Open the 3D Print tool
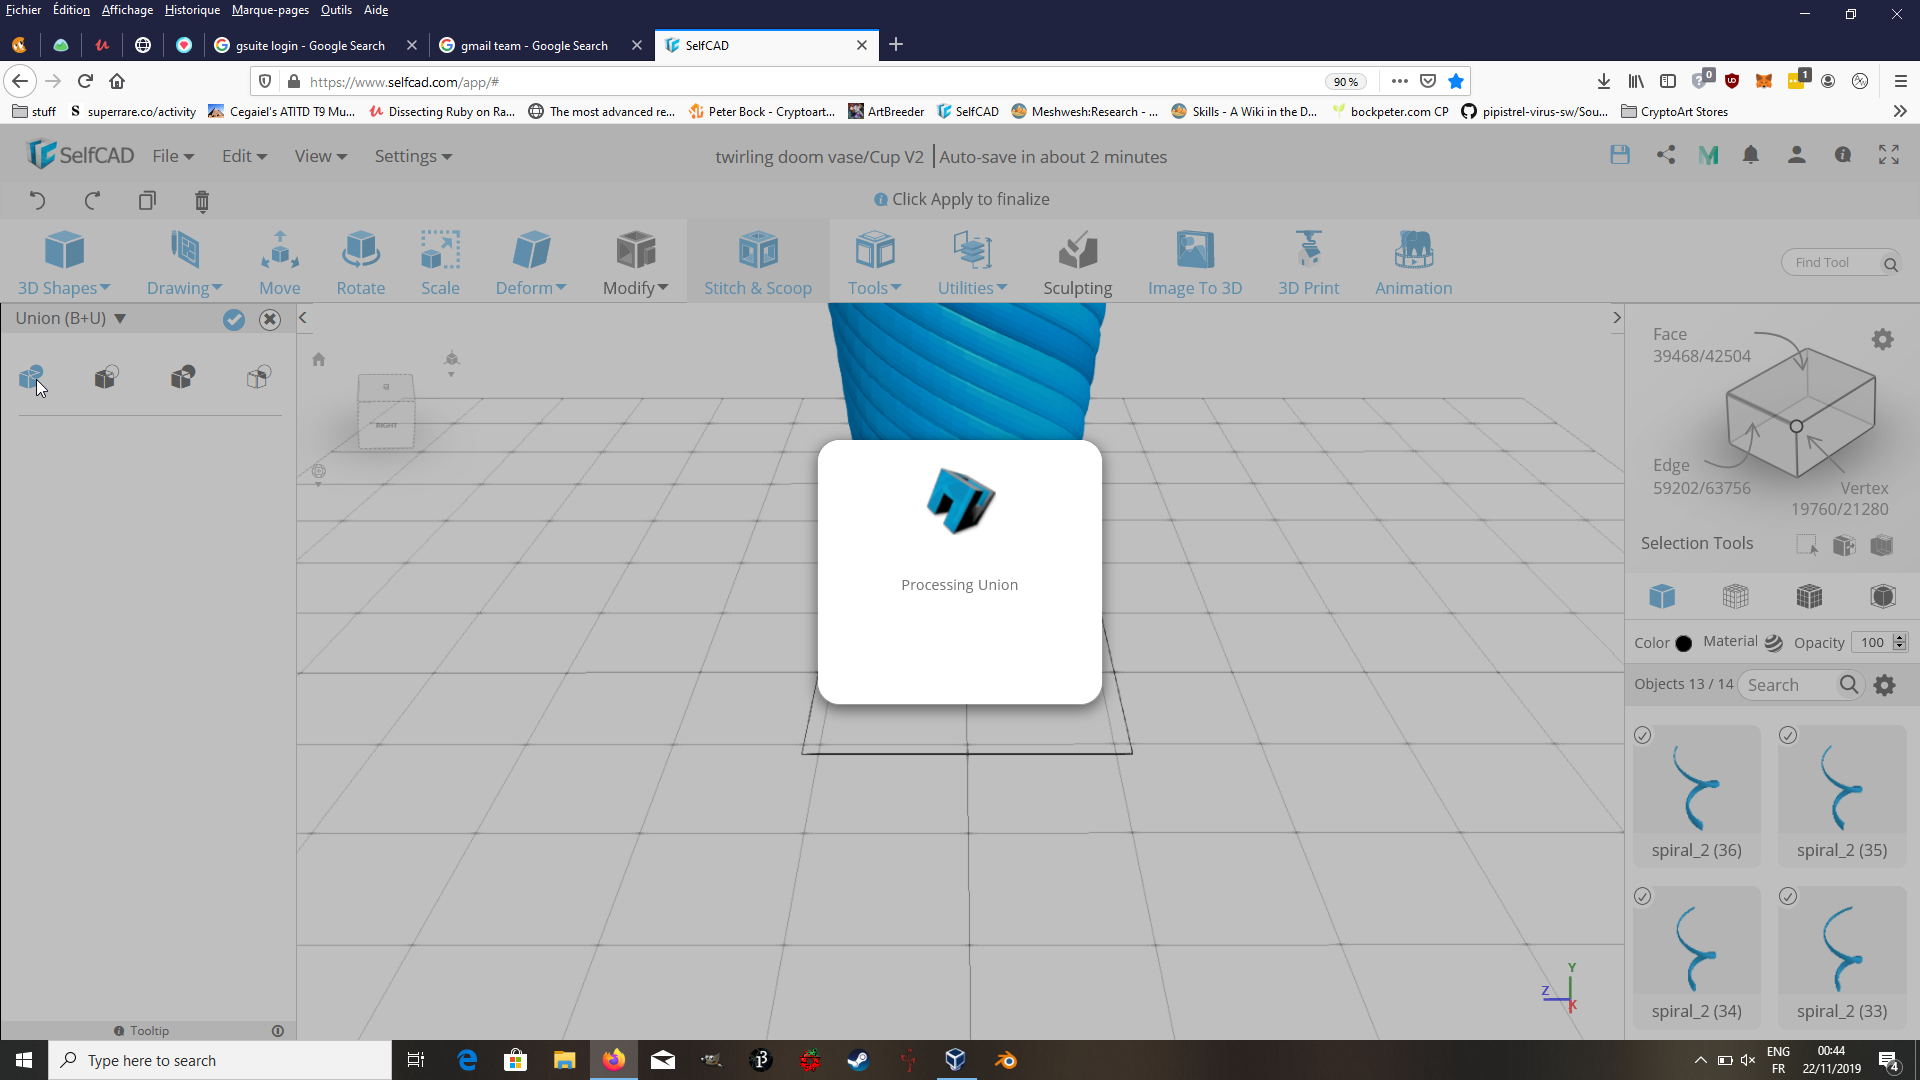This screenshot has width=1920, height=1080. coord(1308,263)
